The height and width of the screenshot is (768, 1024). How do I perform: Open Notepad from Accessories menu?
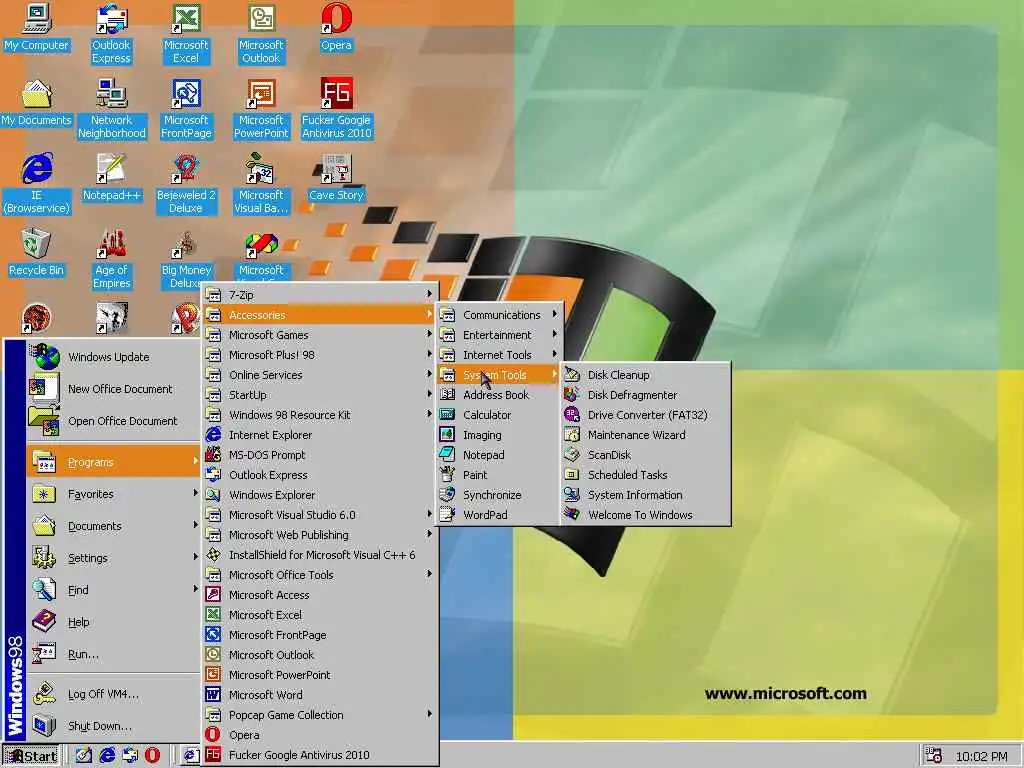[500, 455]
